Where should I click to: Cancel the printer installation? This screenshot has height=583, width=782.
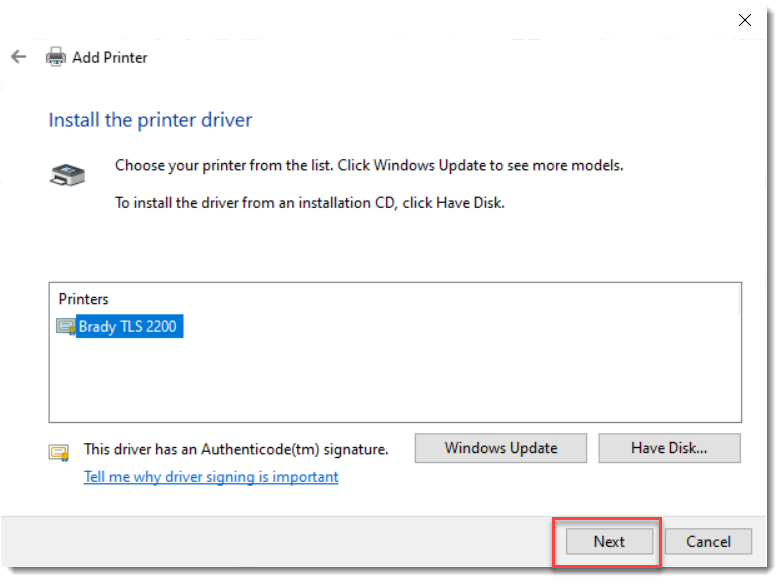tap(707, 541)
